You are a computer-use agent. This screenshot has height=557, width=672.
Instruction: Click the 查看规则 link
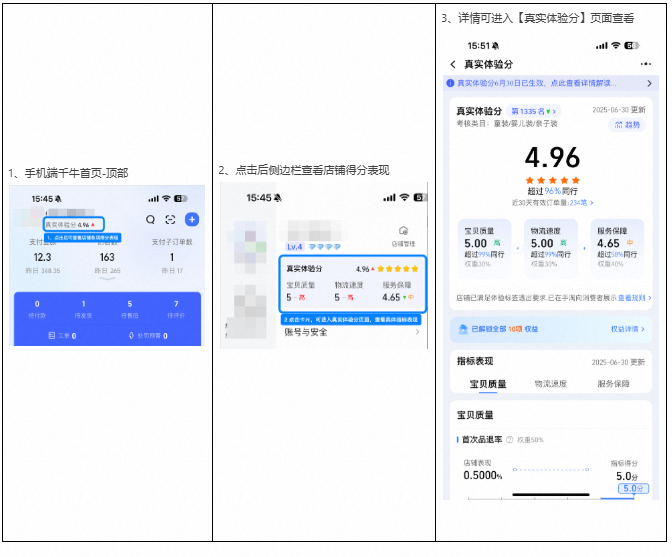(631, 298)
